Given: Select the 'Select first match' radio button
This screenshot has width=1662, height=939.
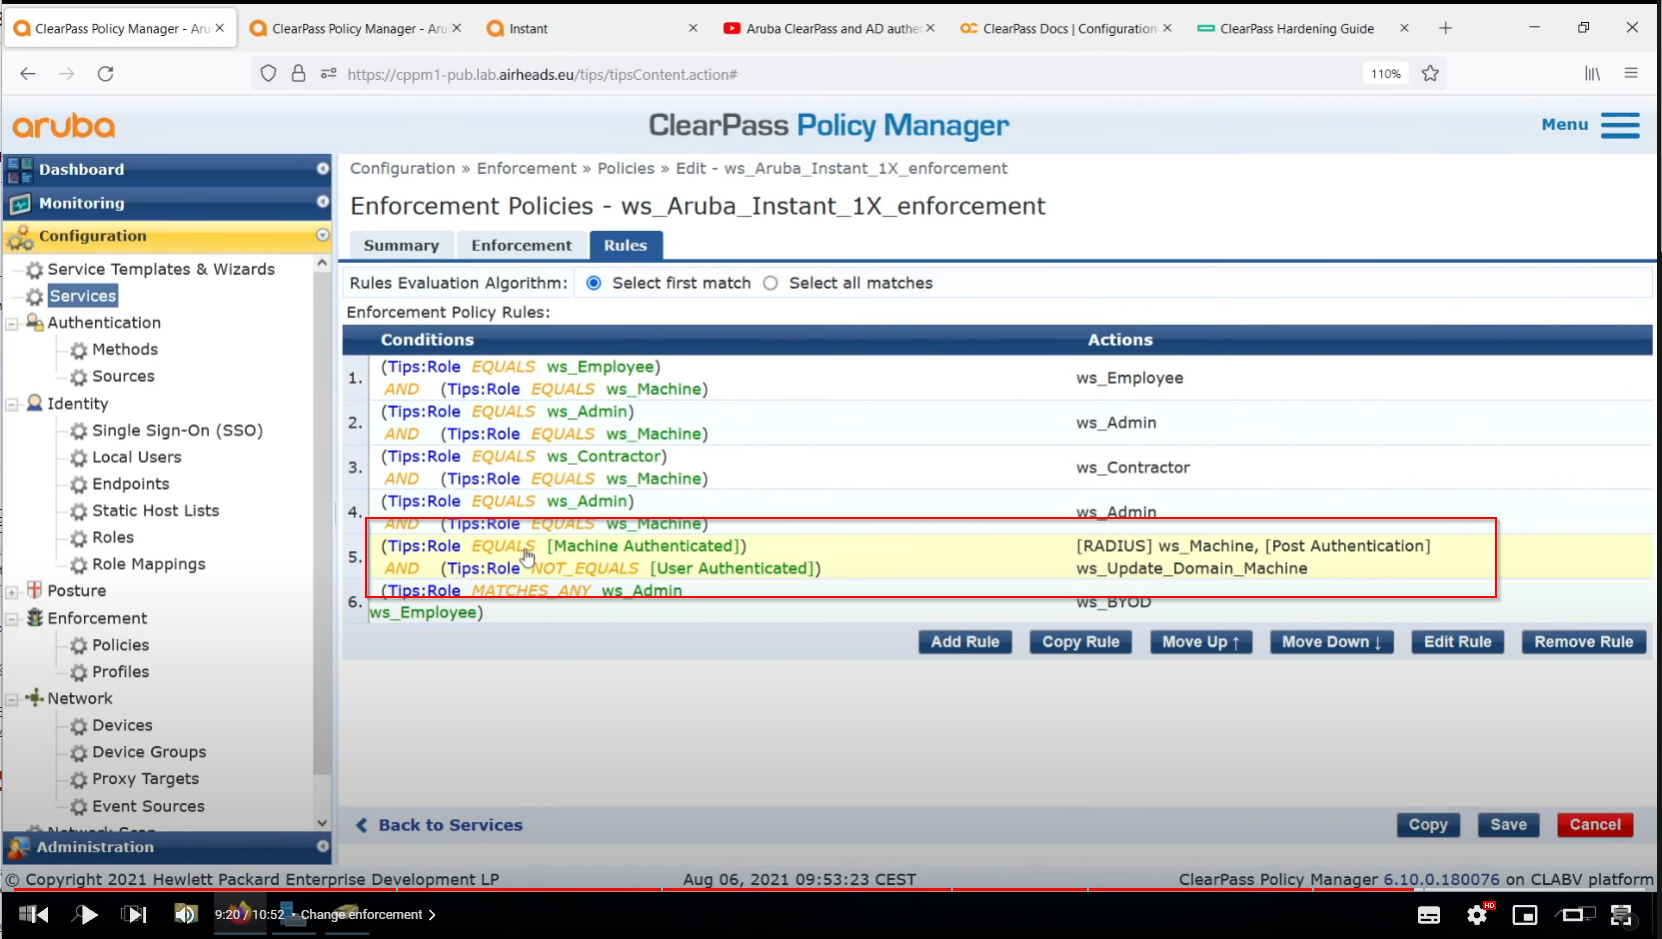Looking at the screenshot, I should (593, 283).
